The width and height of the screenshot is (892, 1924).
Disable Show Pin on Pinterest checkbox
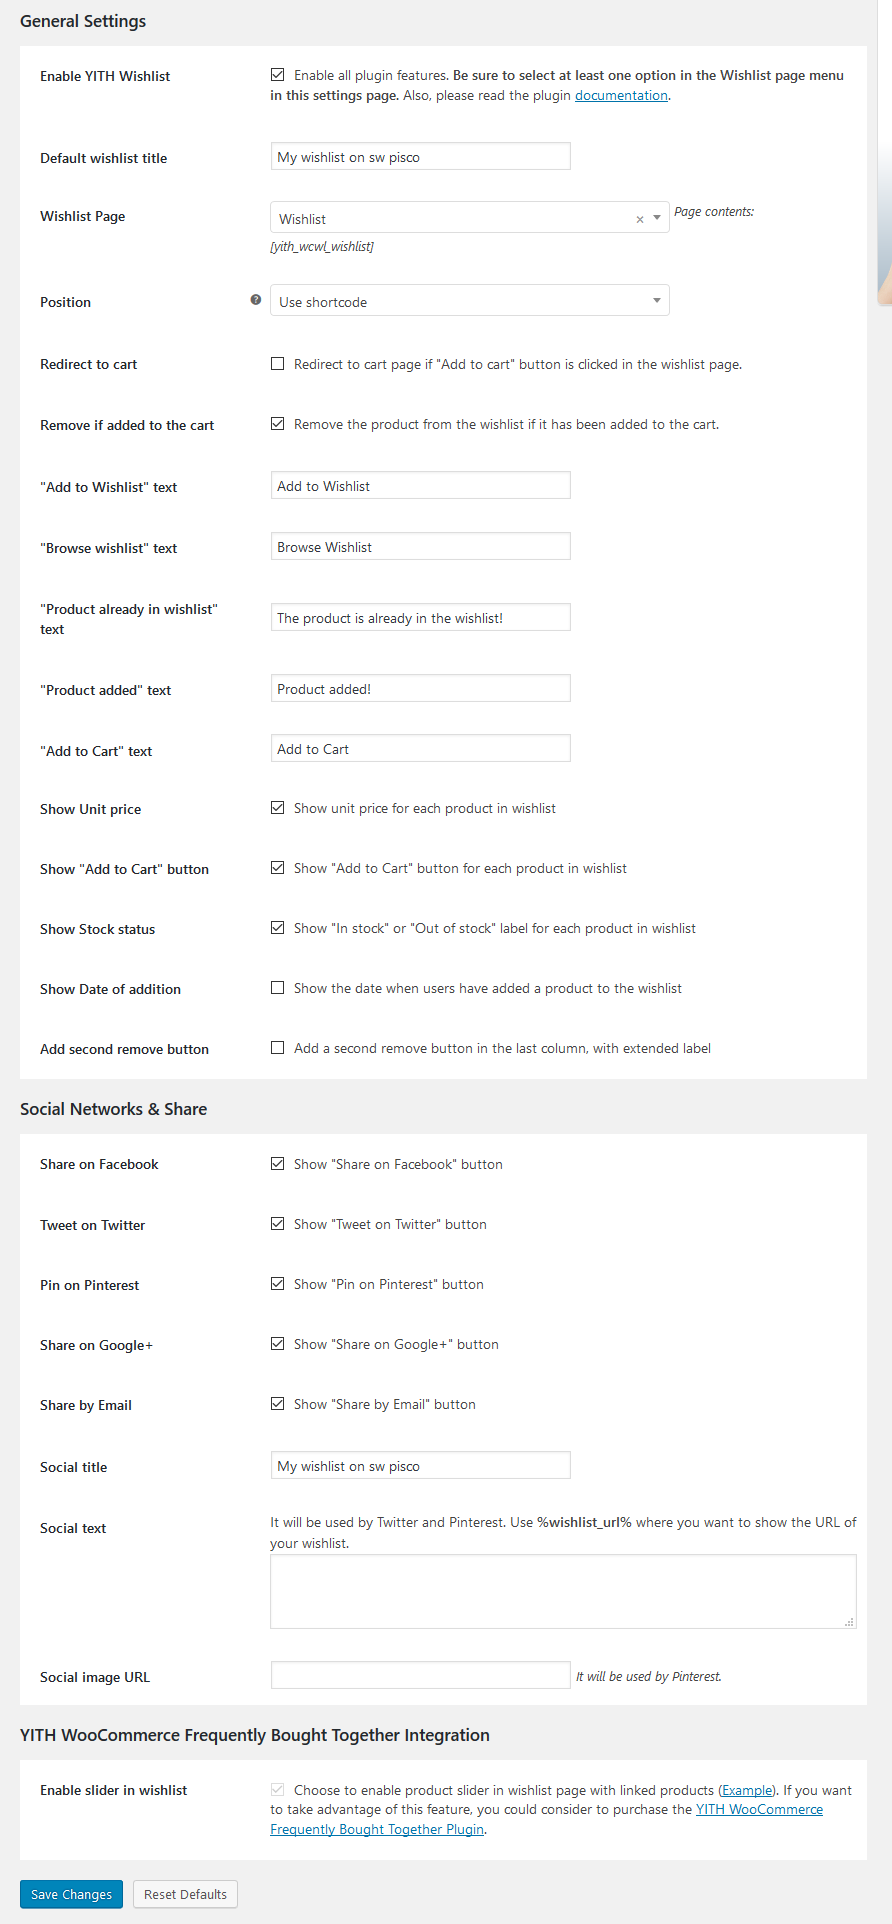click(278, 1284)
